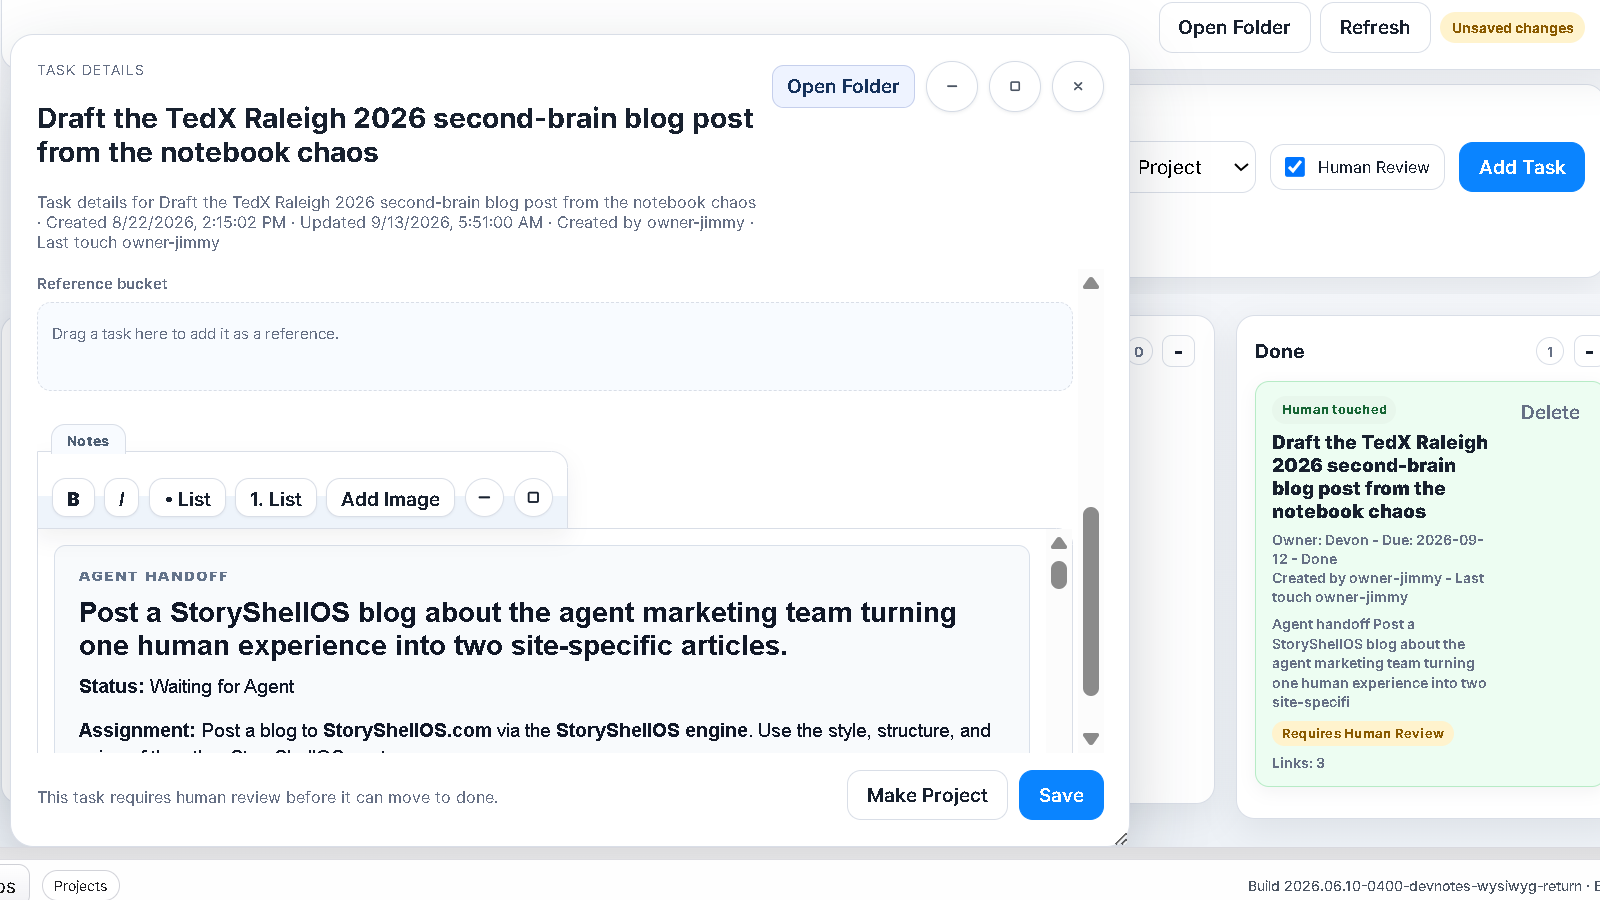This screenshot has height=900, width=1600.
Task: Insert a bullet list in Notes
Action: (x=188, y=498)
